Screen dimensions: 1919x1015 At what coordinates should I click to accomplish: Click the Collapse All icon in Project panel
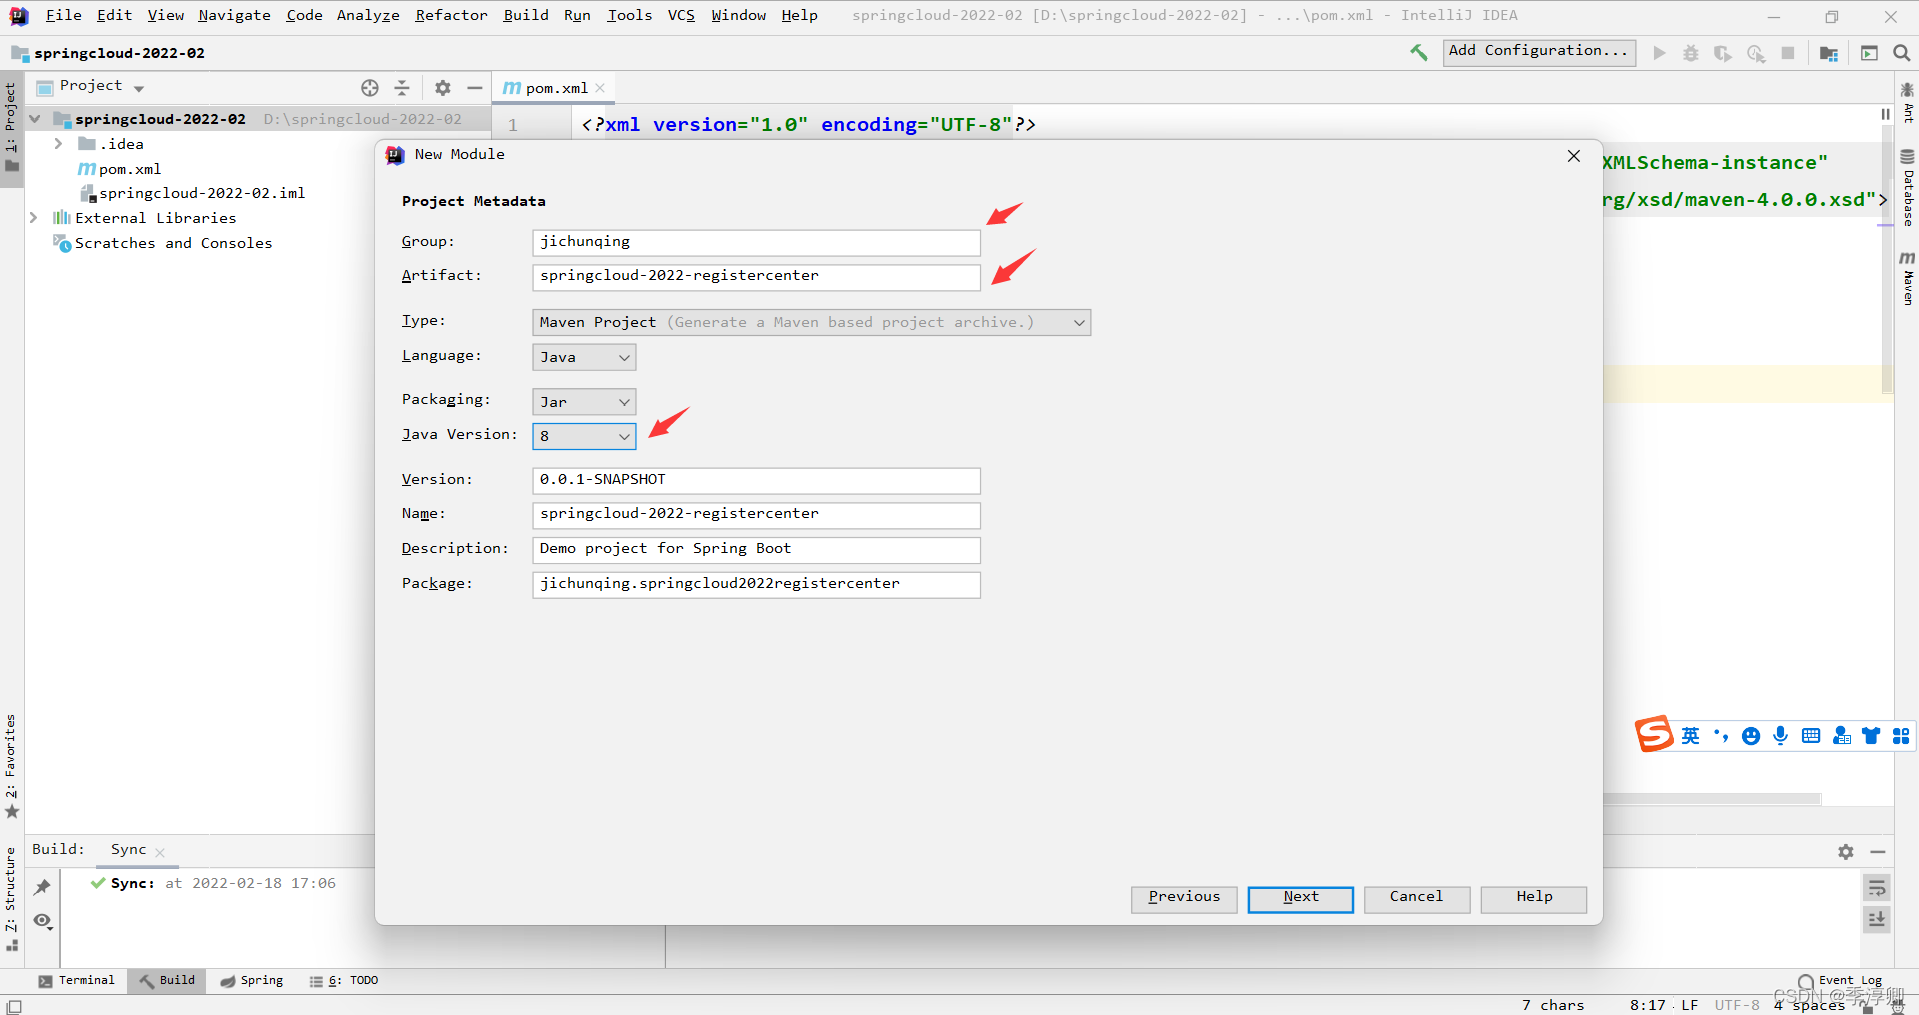(402, 88)
